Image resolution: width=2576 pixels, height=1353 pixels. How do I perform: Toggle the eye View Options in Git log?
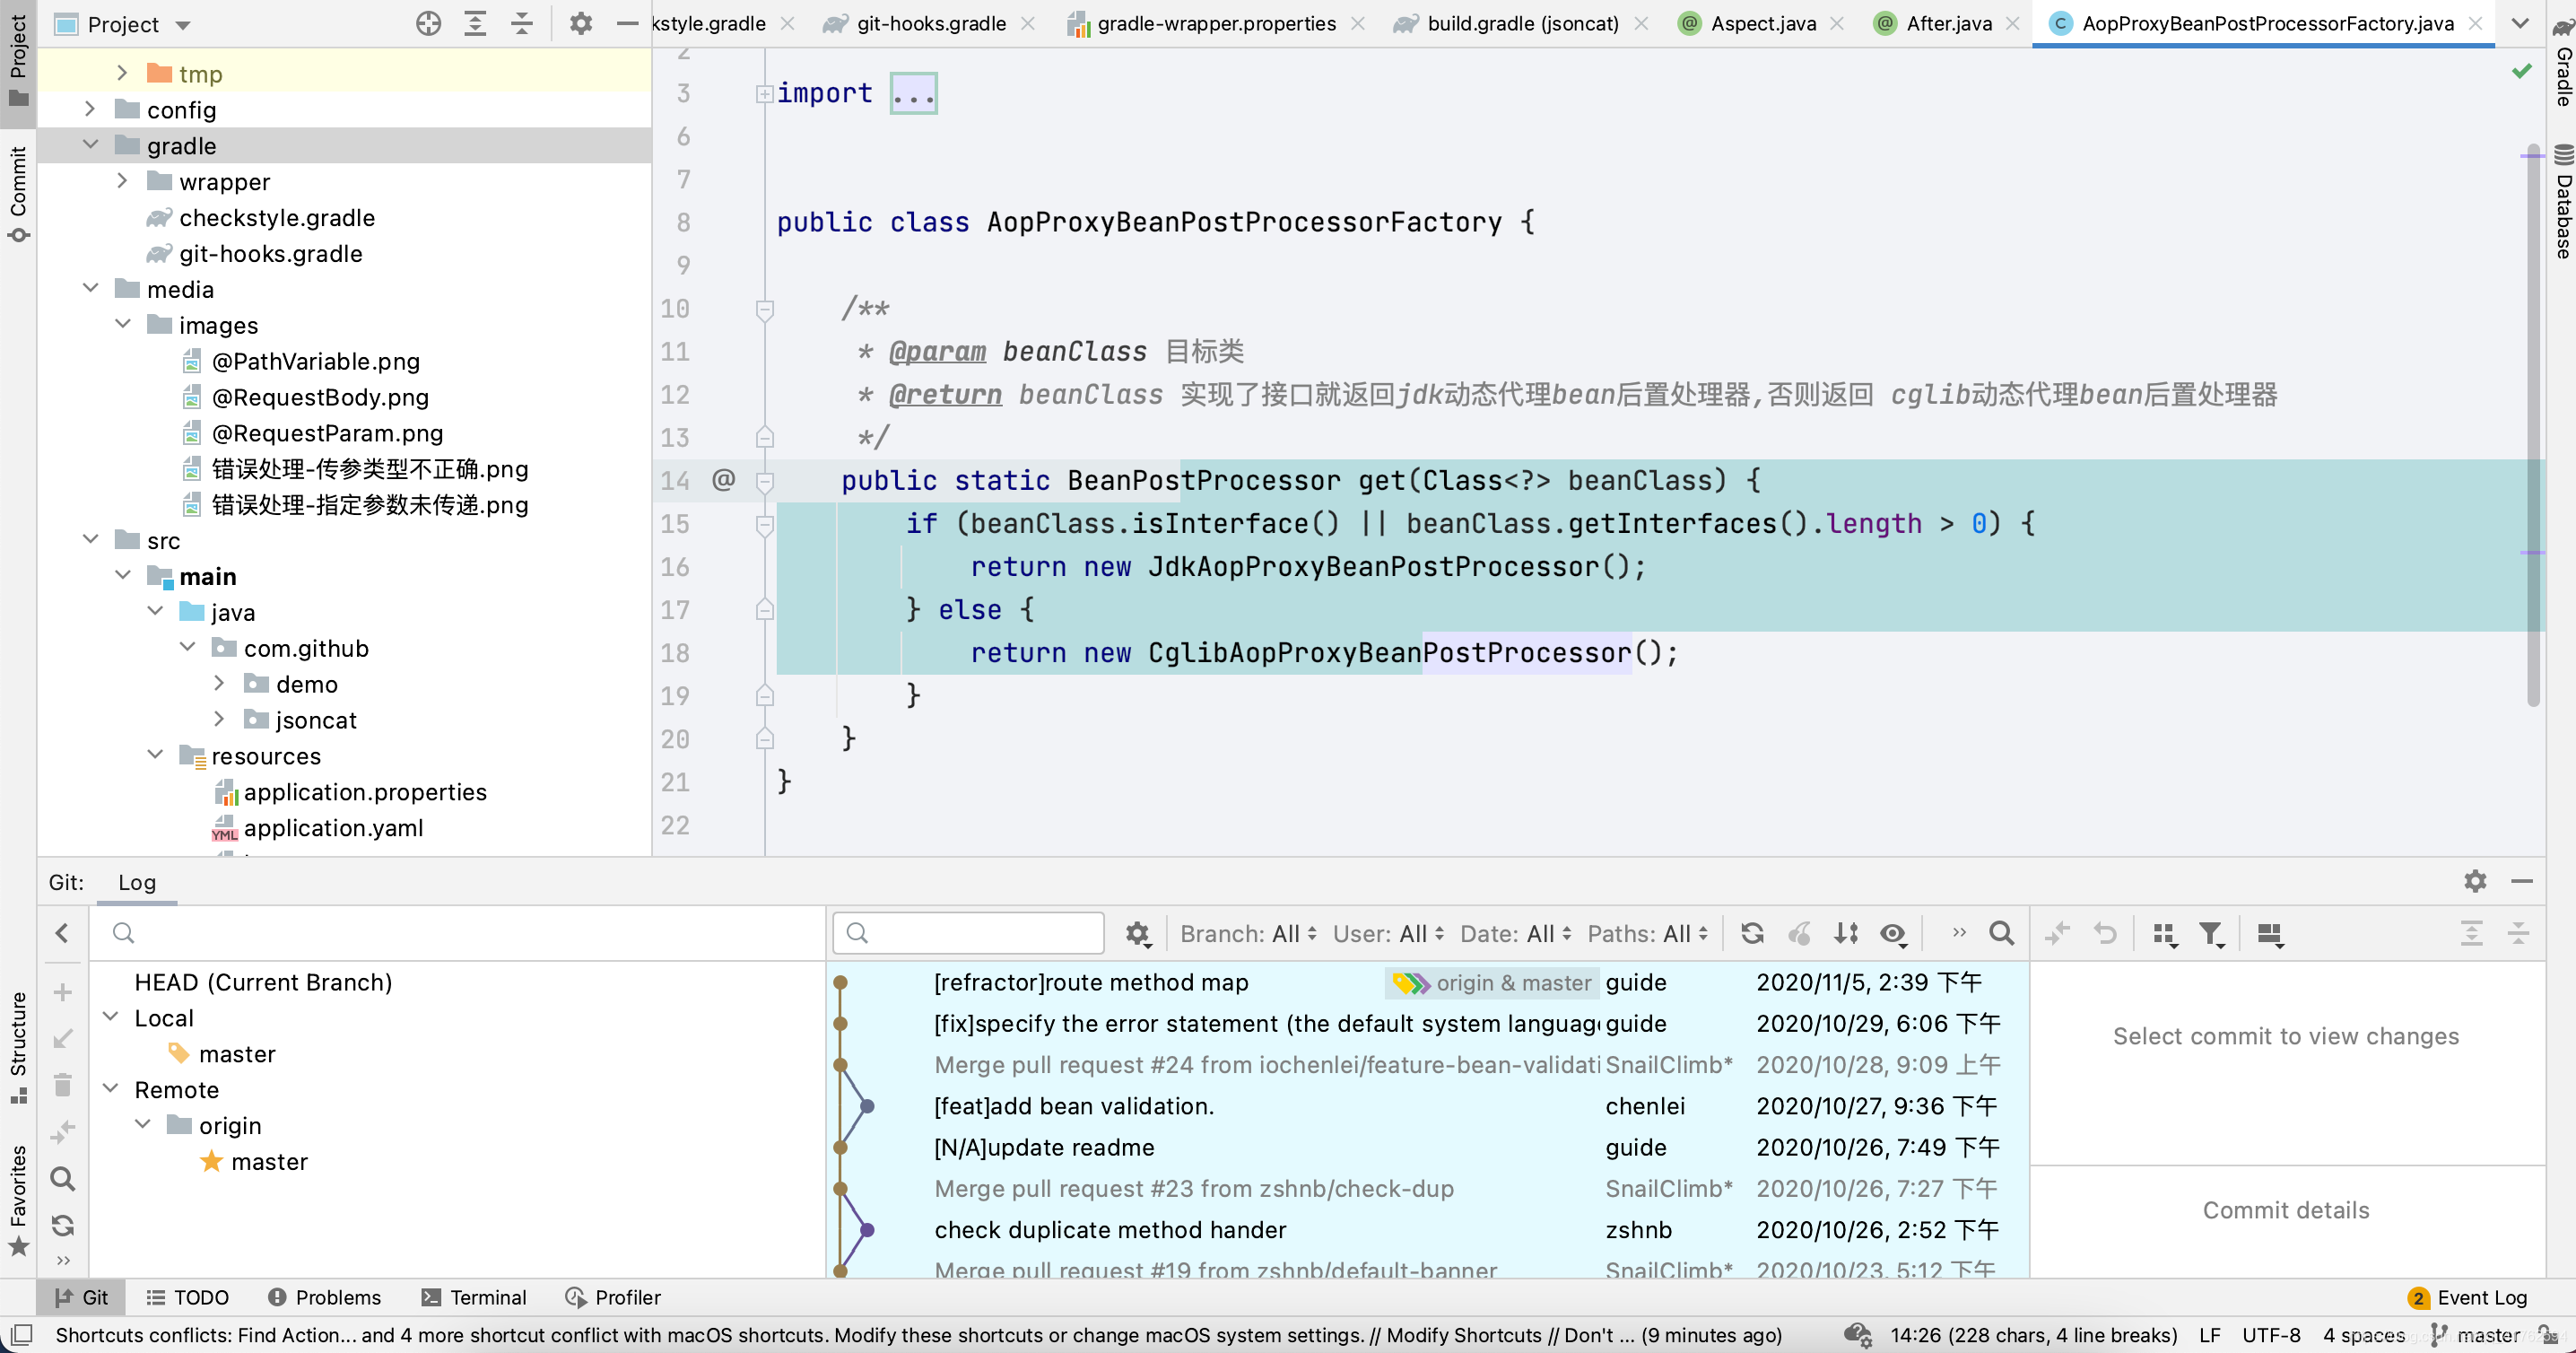1892,933
